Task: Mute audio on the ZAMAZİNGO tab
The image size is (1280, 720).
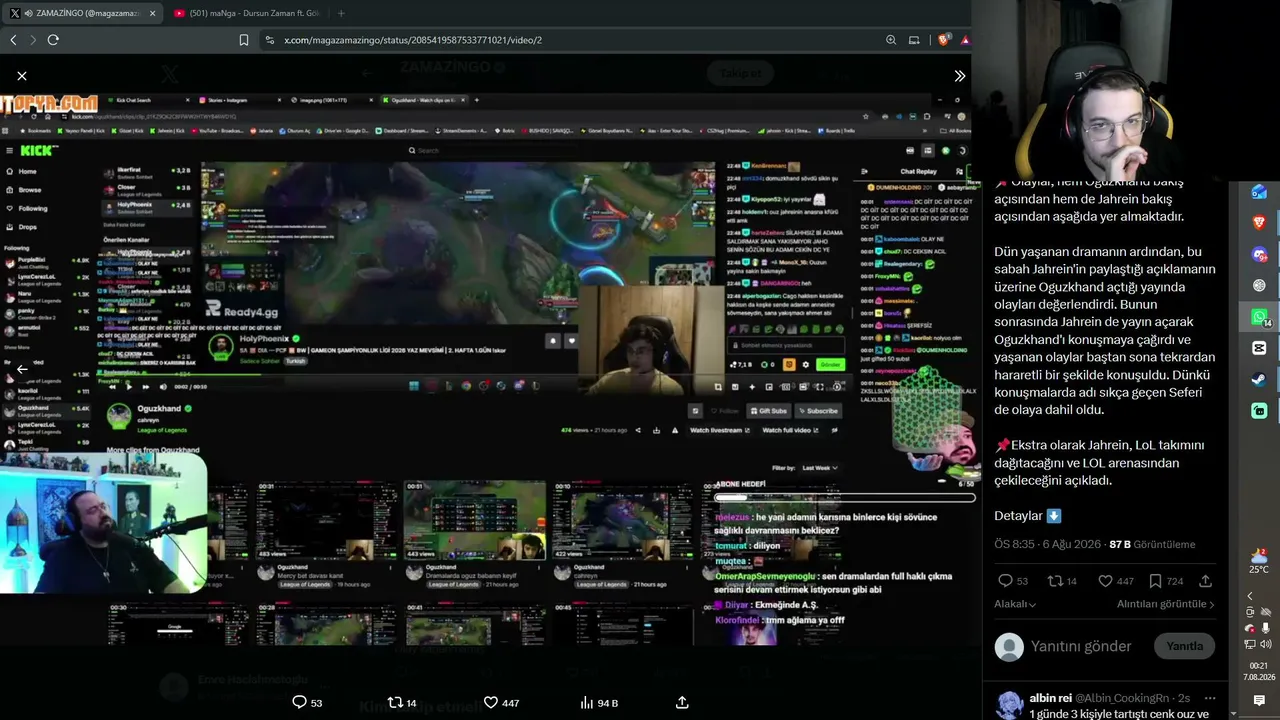Action: click(28, 13)
